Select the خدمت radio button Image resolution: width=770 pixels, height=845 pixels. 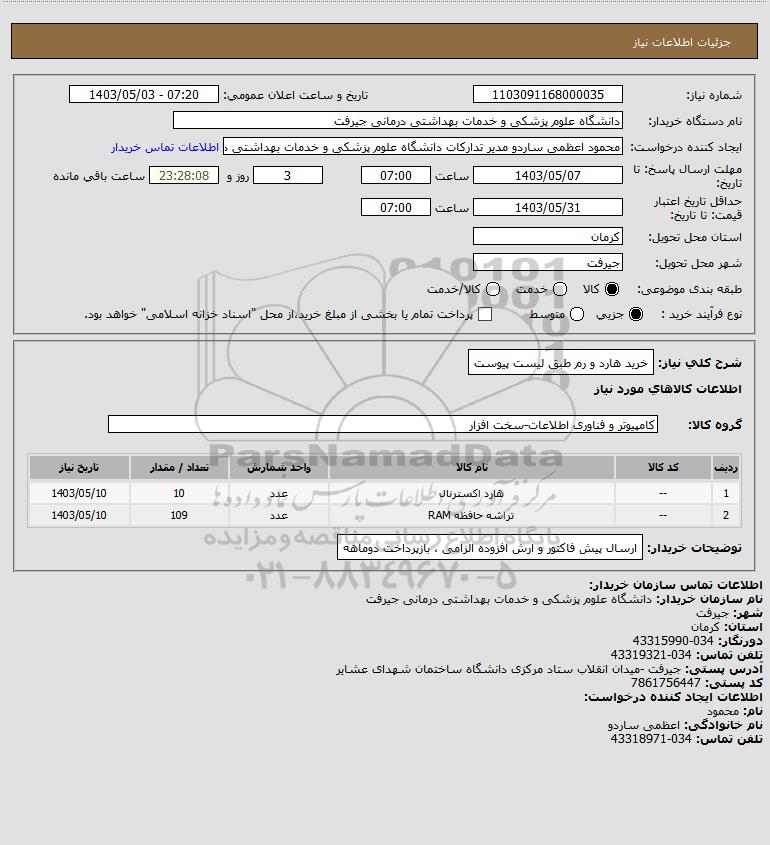(560, 289)
